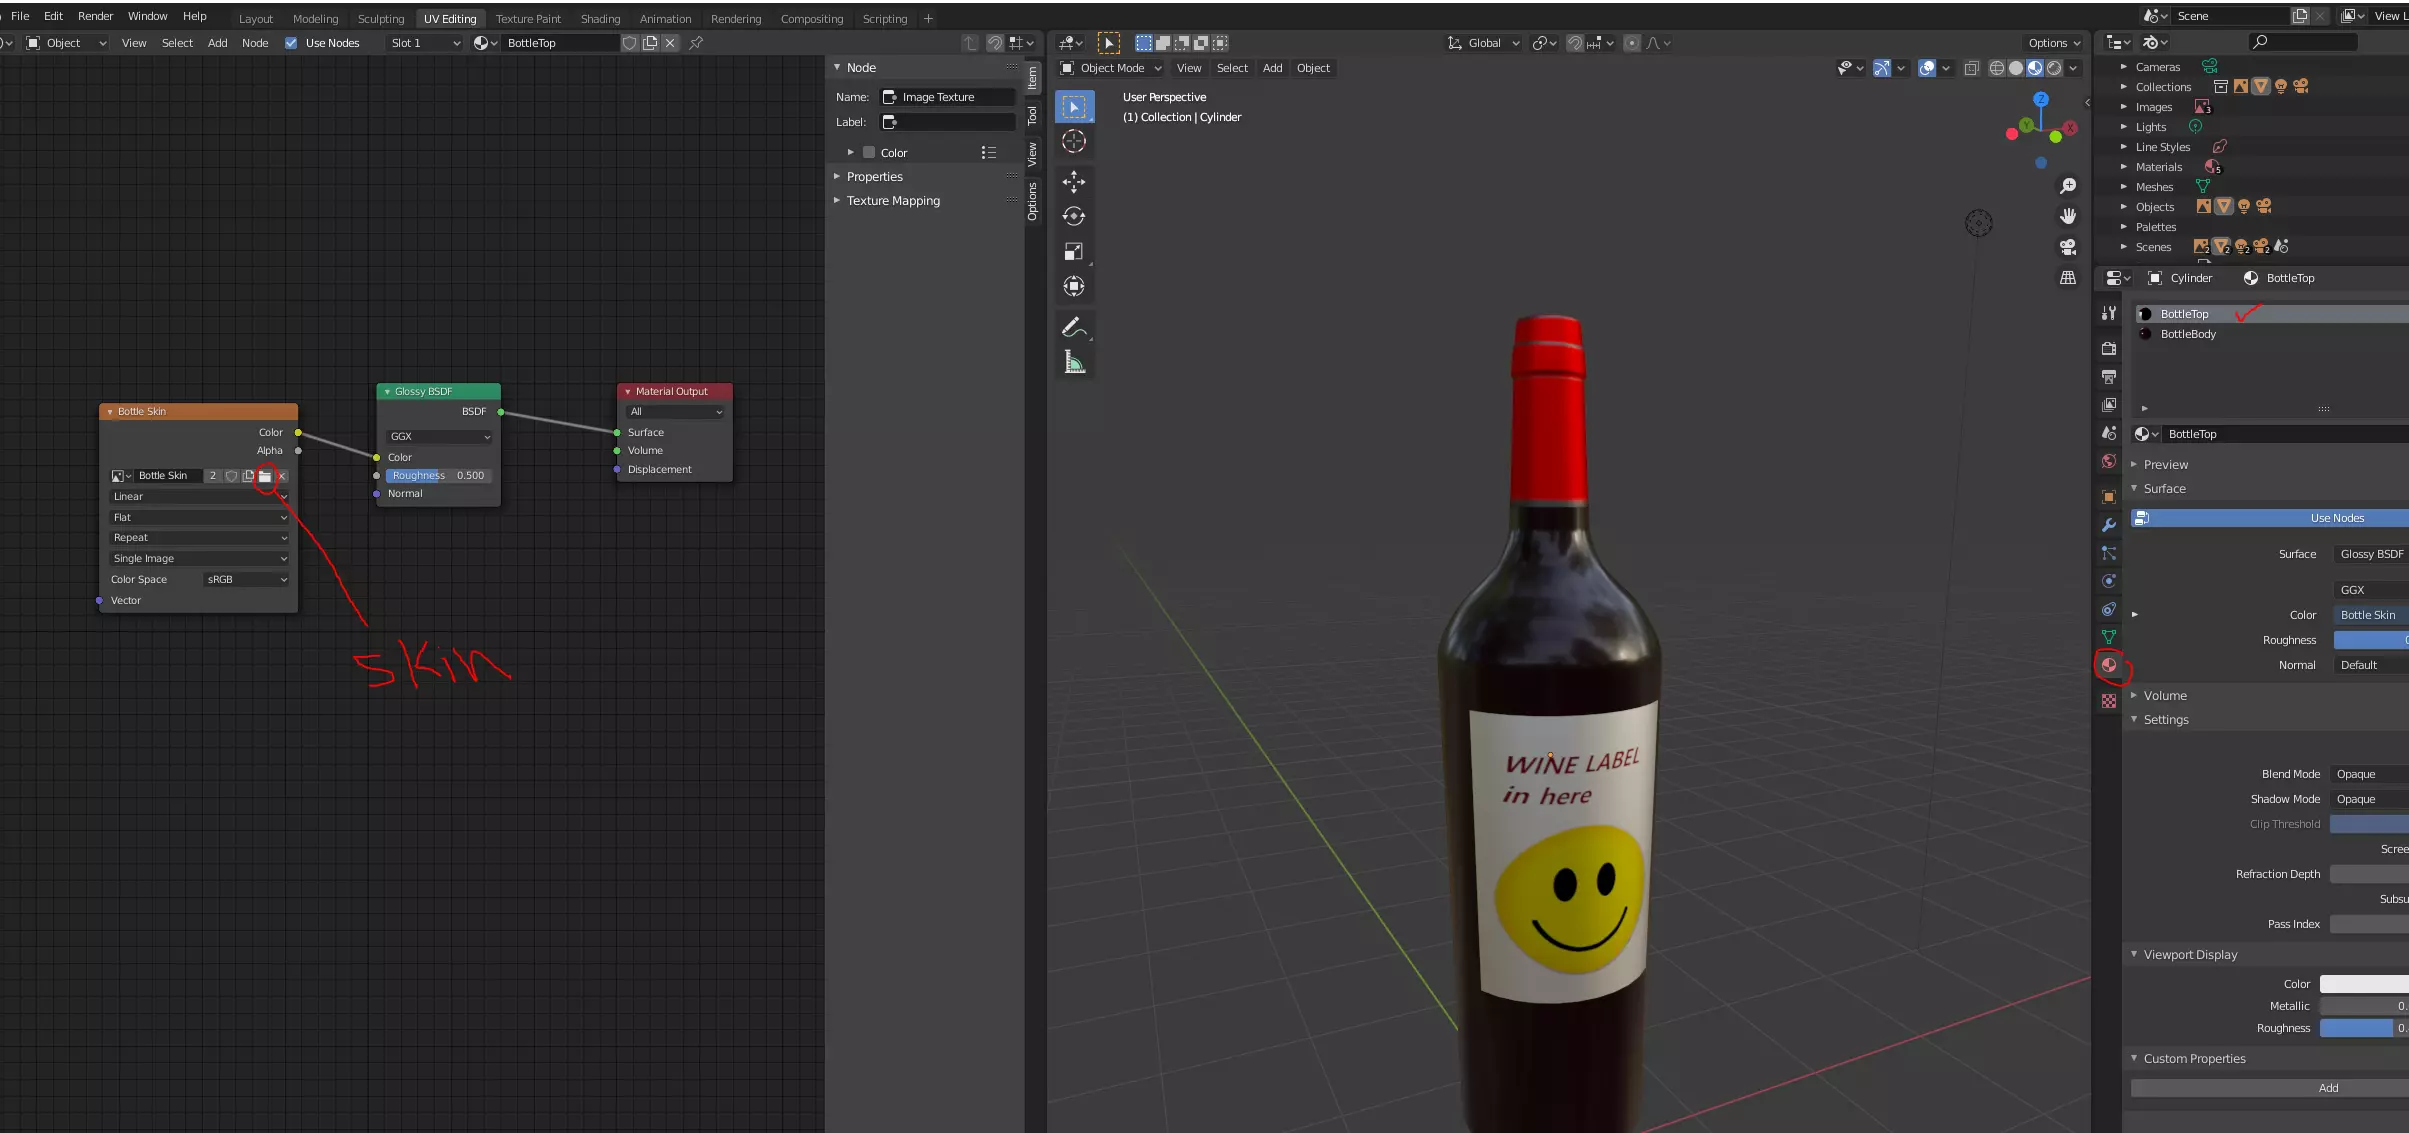Viewport: 2409px width, 1133px height.
Task: Open the Object Data mesh properties tab
Action: tap(2109, 637)
